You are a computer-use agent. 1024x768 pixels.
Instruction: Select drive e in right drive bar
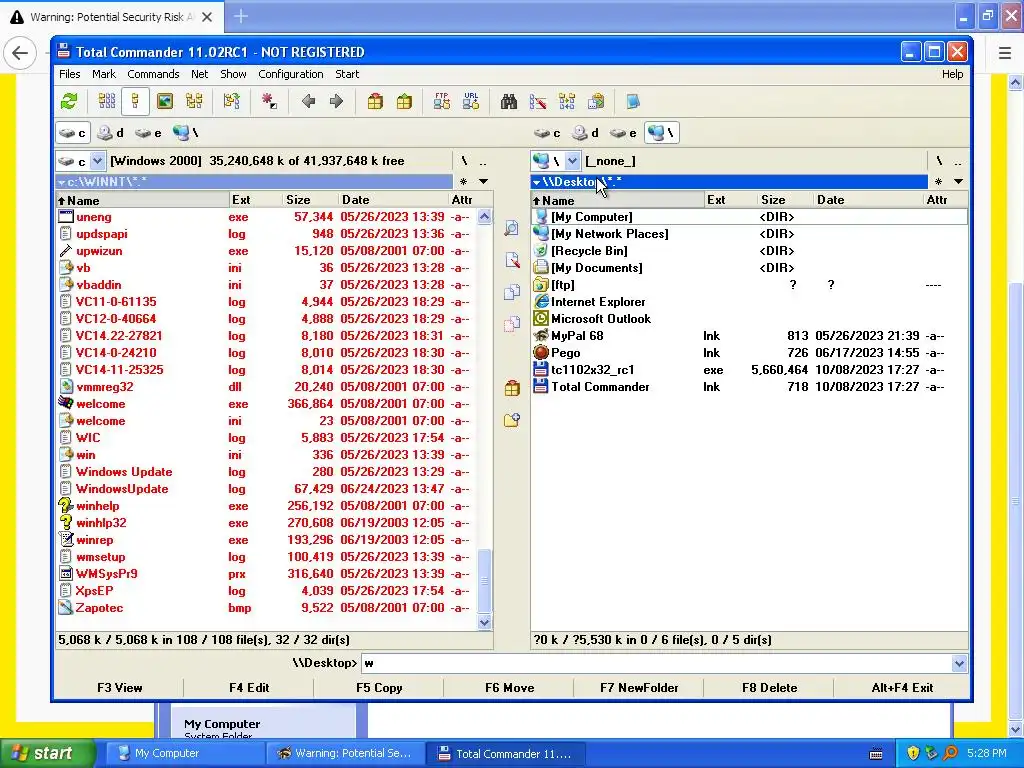623,133
